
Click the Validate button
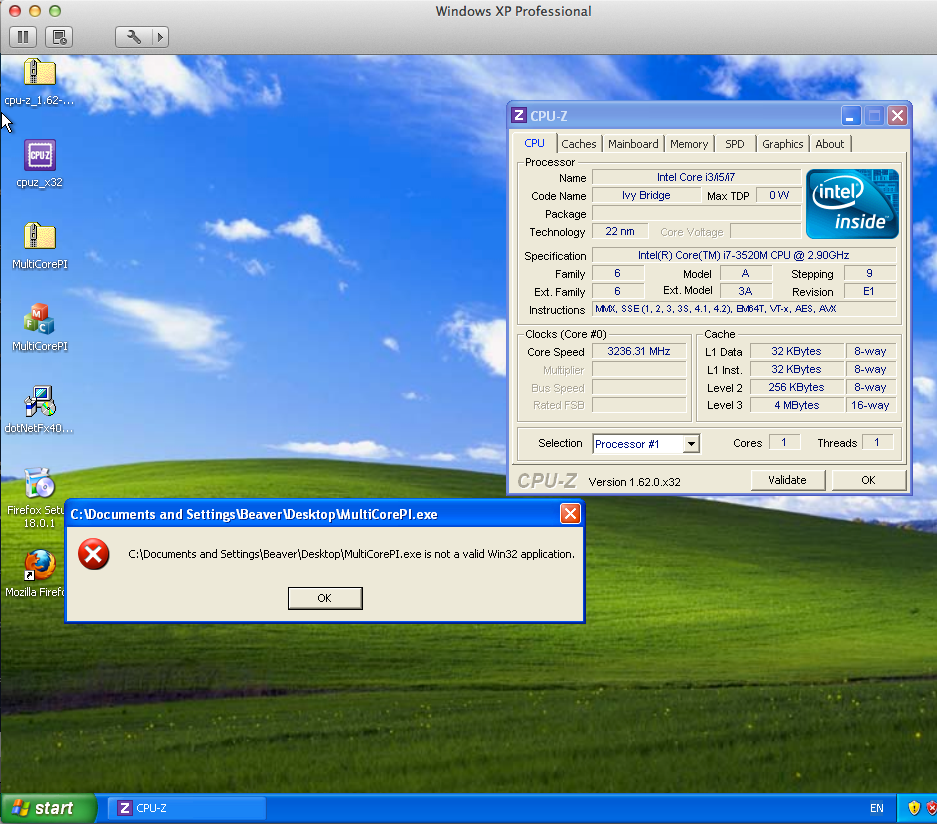787,480
